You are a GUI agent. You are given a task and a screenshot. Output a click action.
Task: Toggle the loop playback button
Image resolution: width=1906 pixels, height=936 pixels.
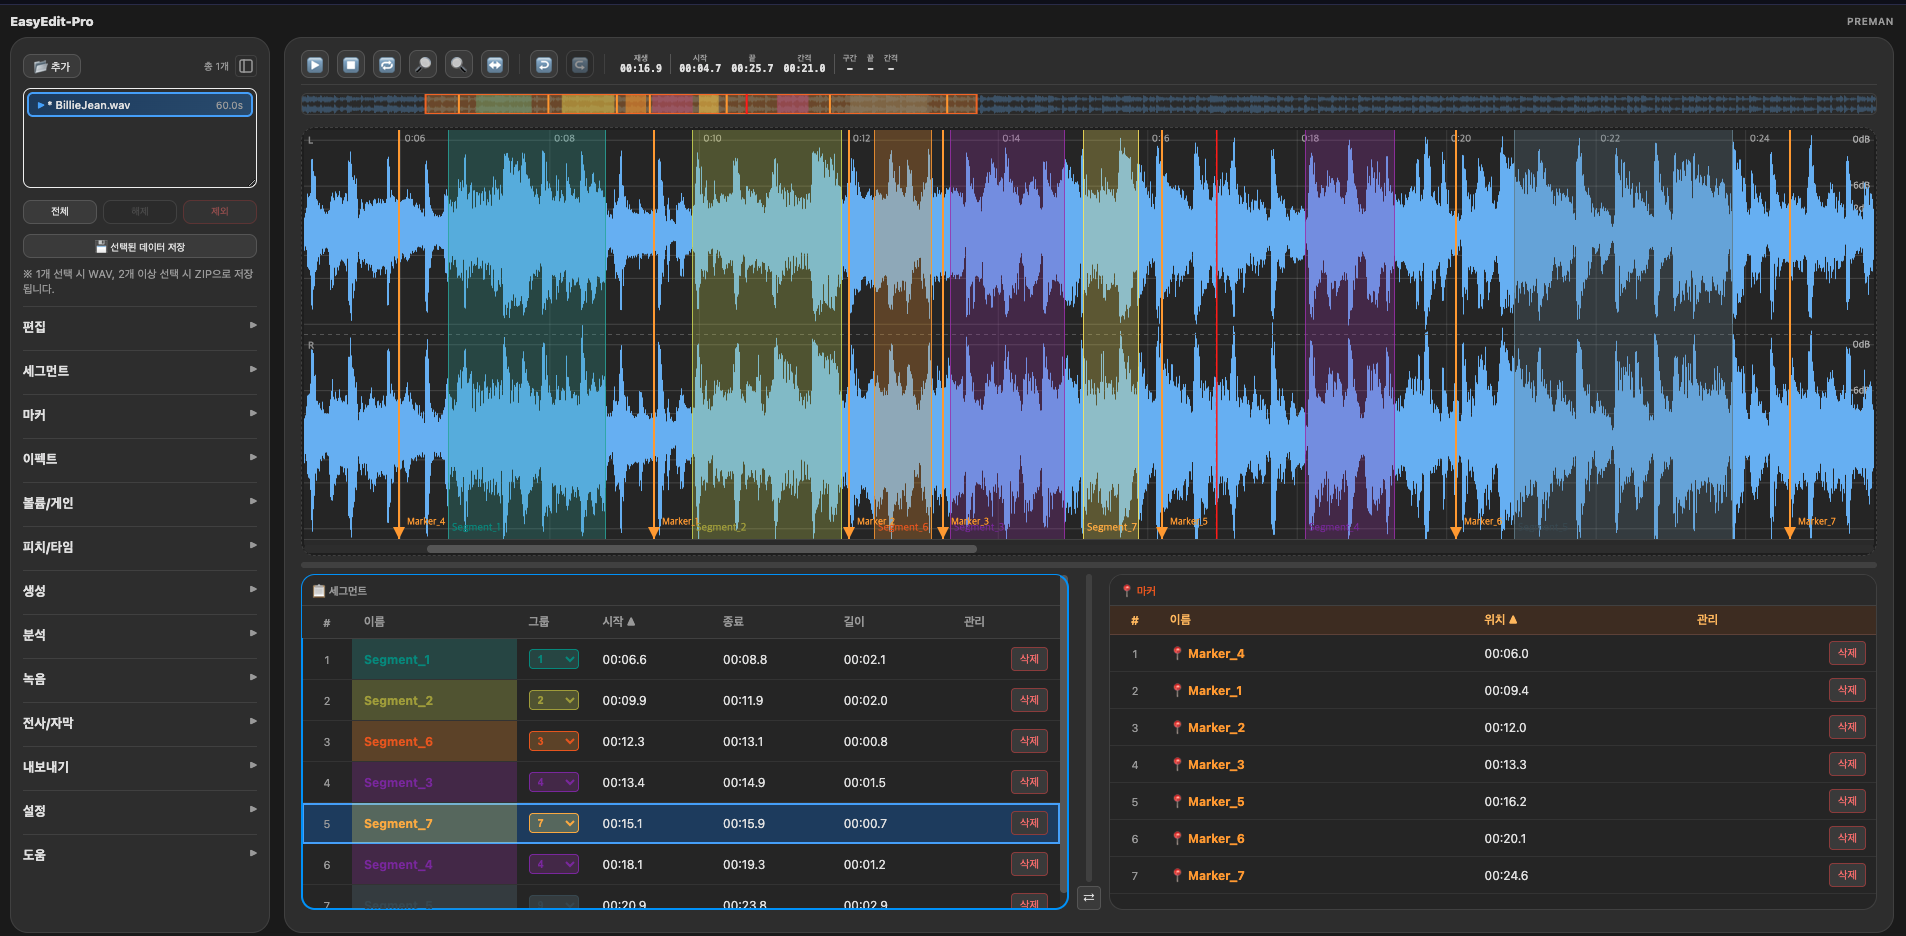pos(387,65)
